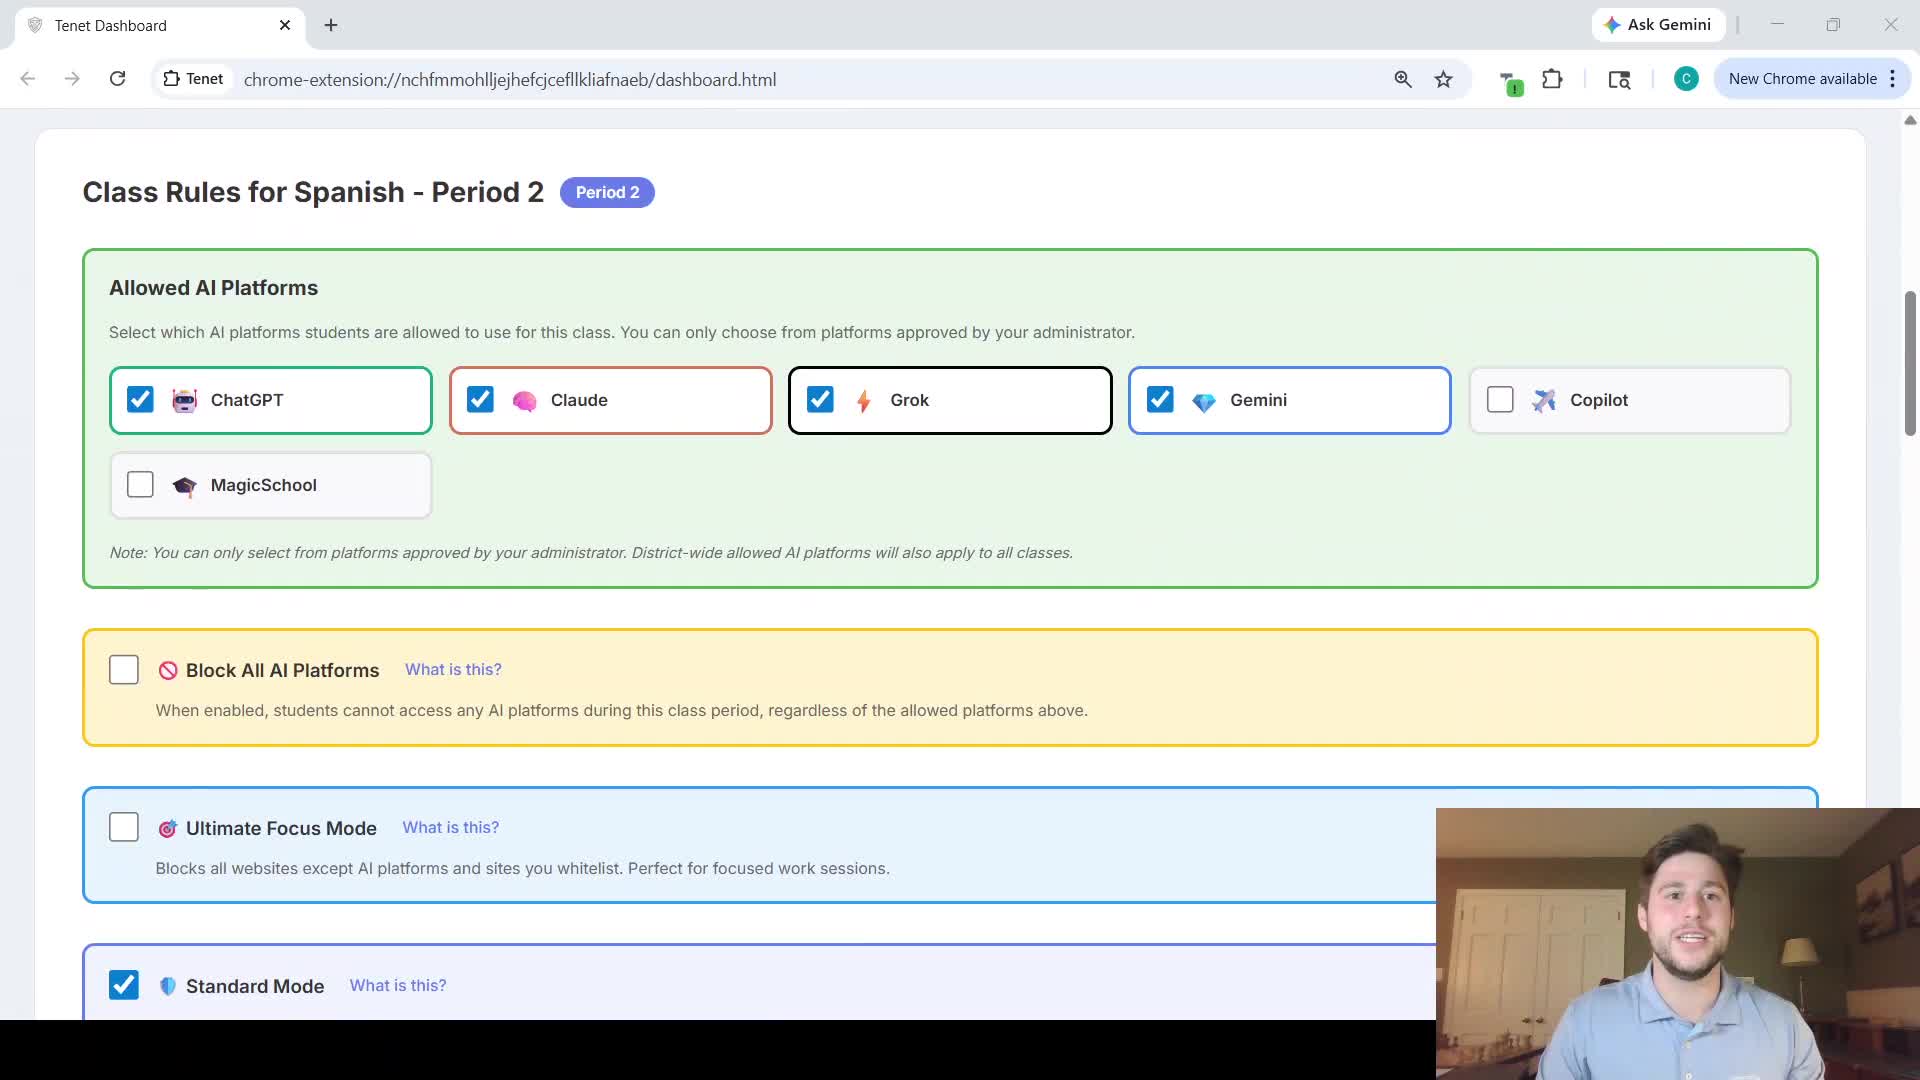Open a new browser tab

point(331,25)
